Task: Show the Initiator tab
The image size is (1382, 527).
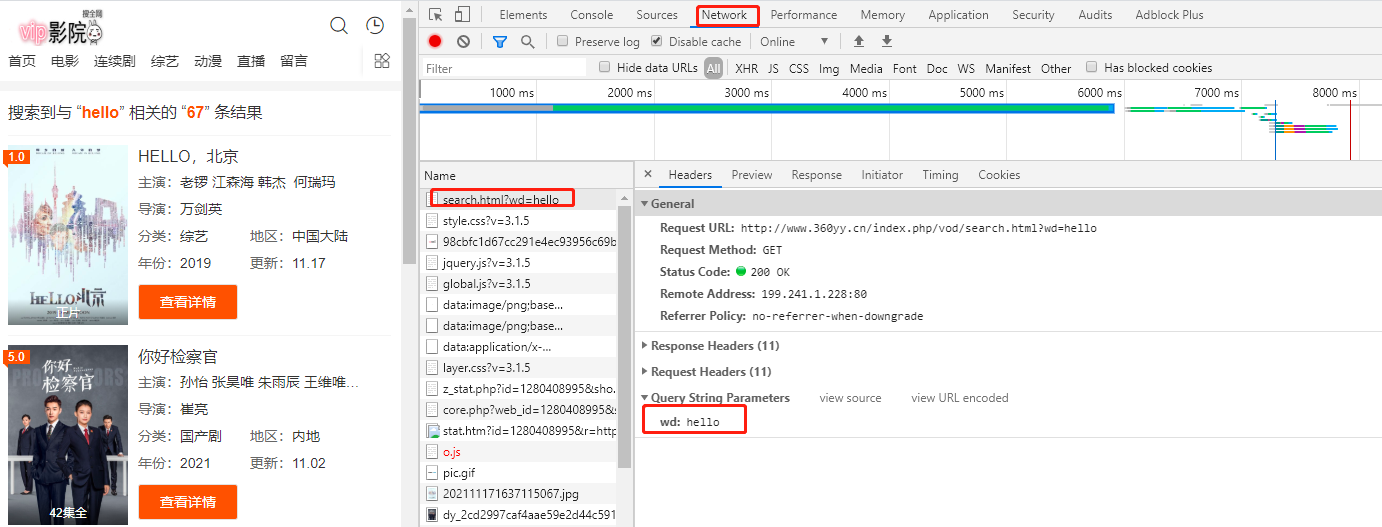Action: tap(882, 174)
